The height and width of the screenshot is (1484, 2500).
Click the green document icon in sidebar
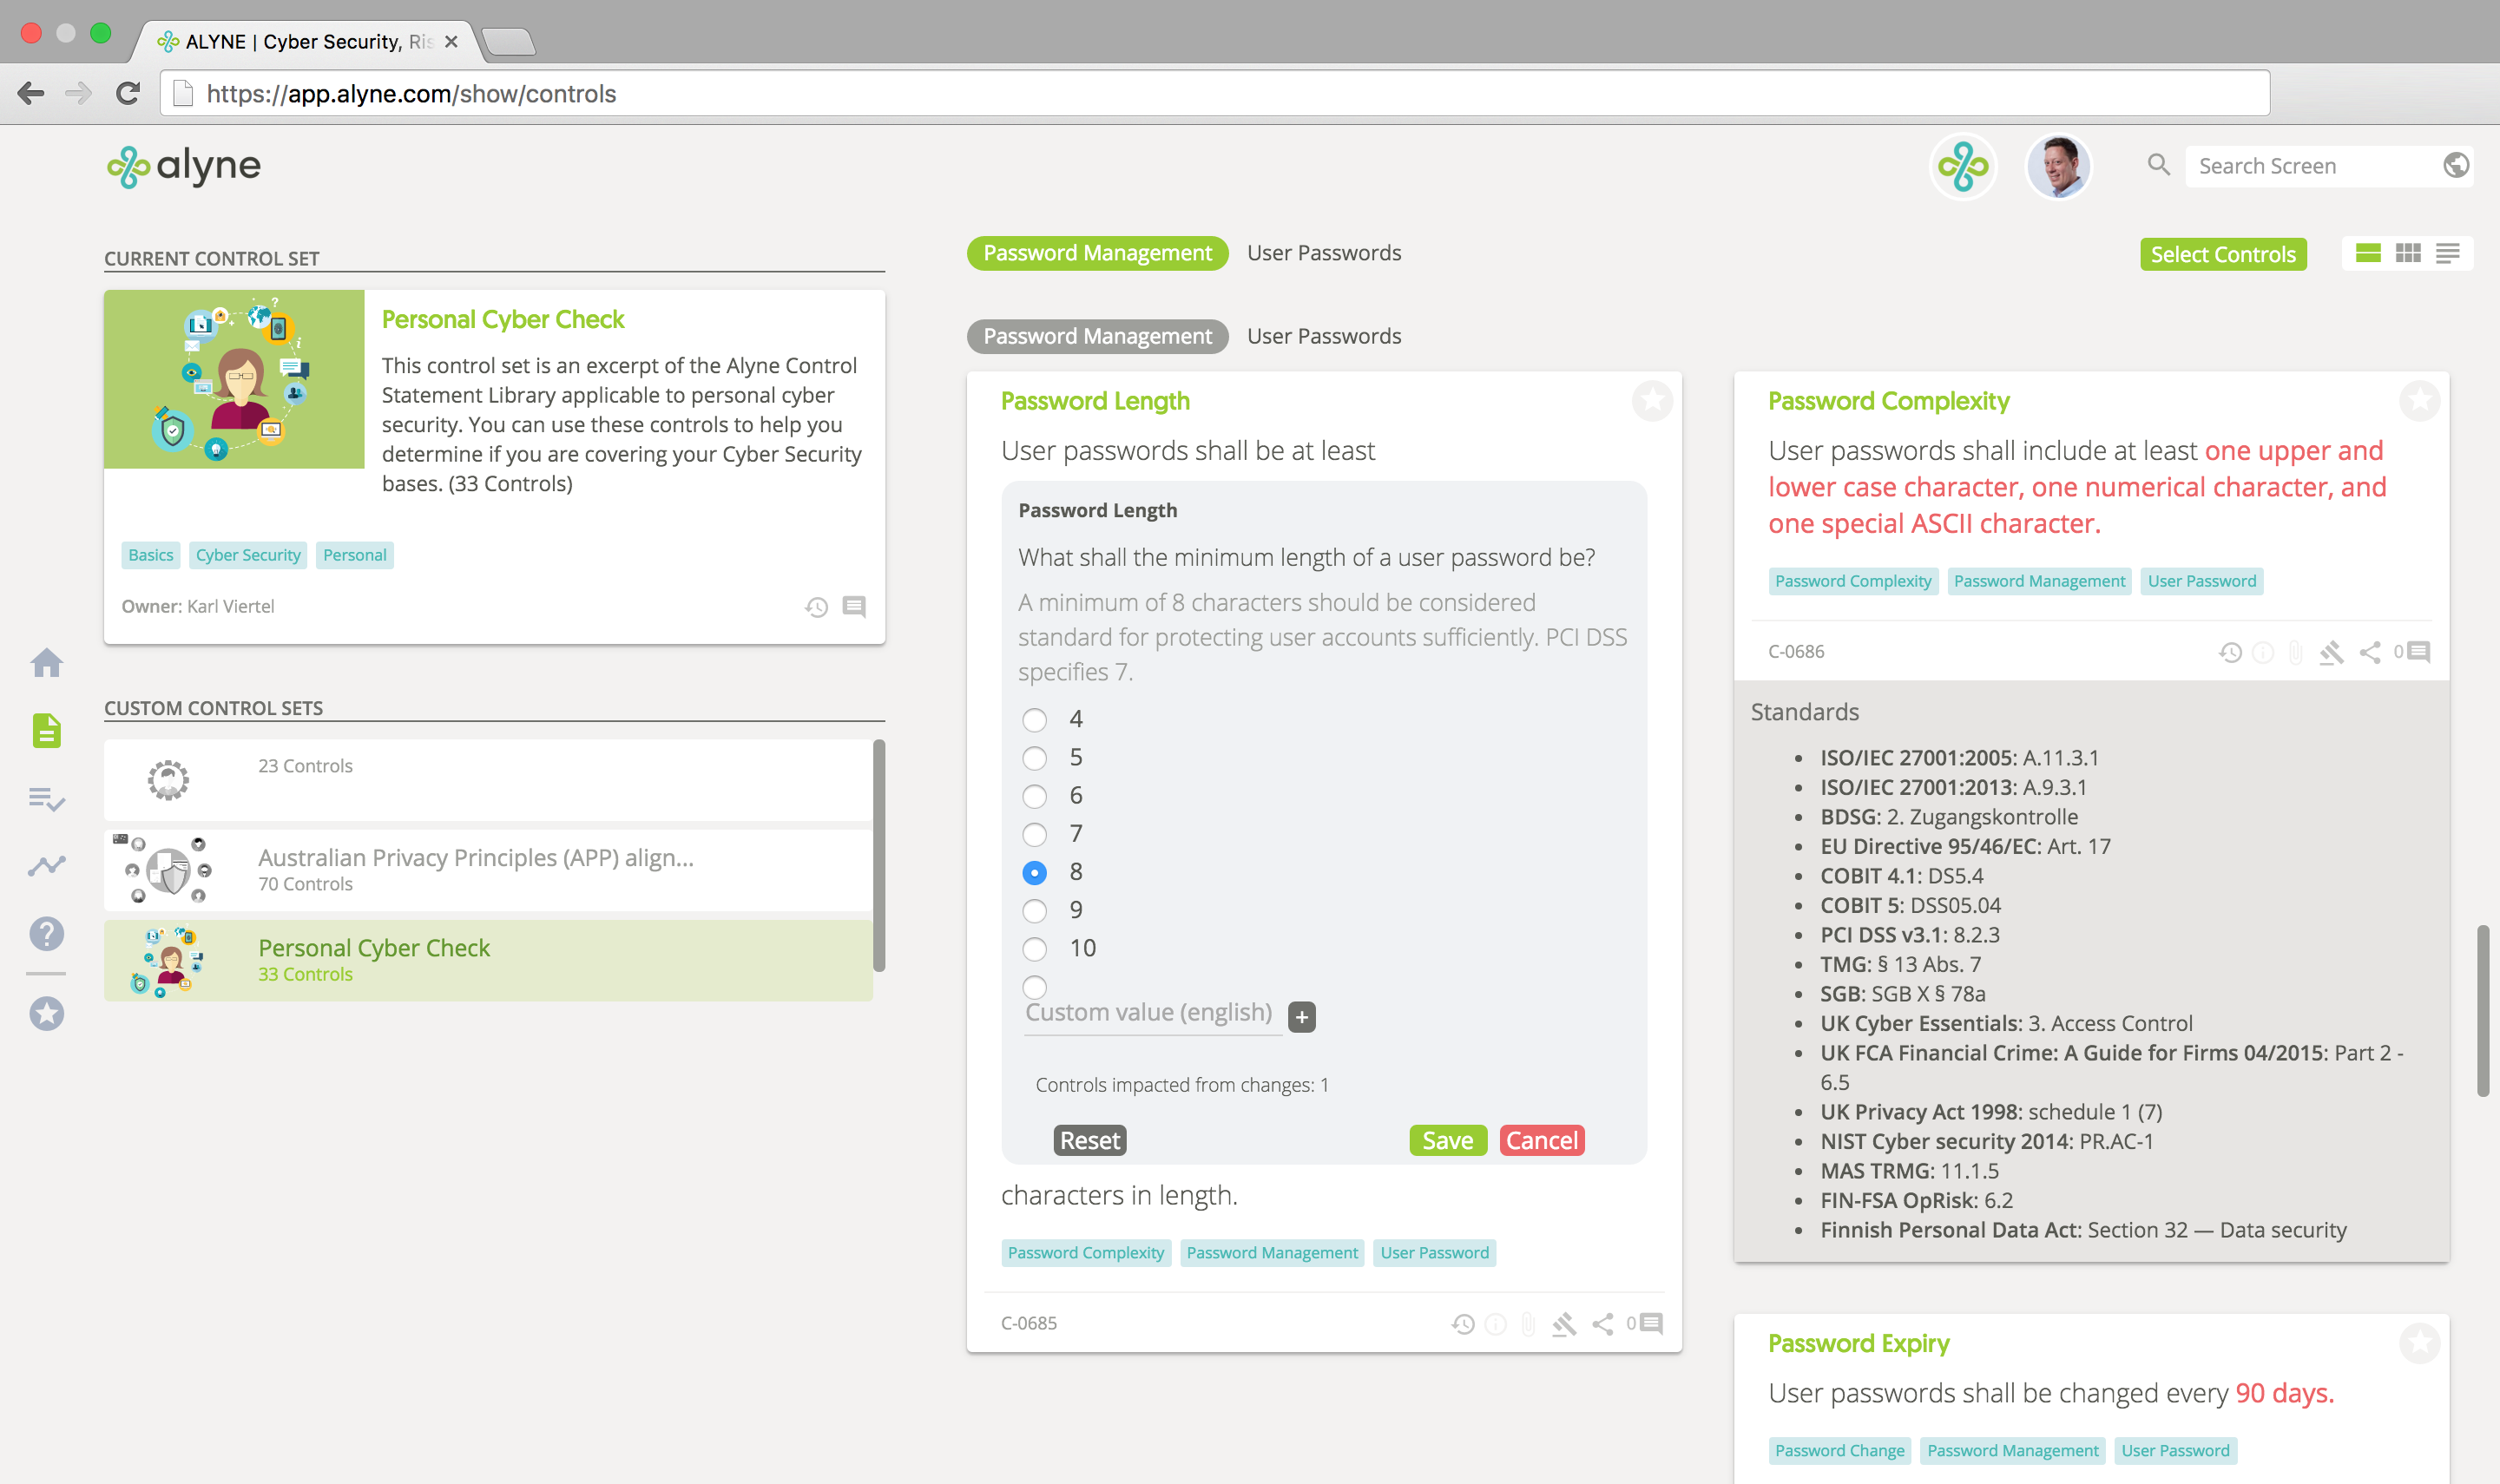(46, 730)
